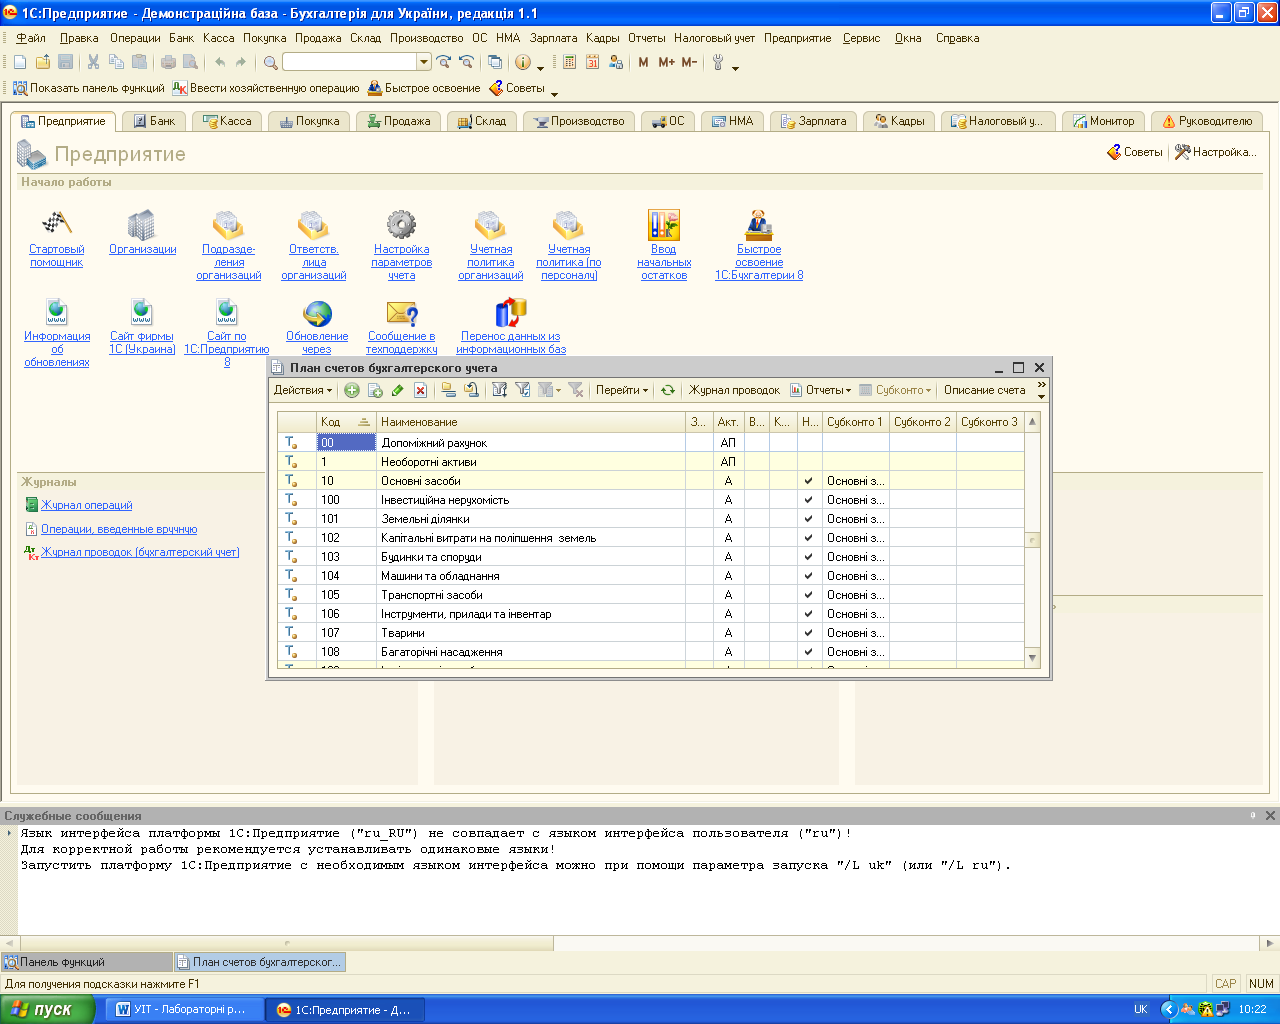
Task: Open the Информация об обновлениях icon
Action: [57, 312]
